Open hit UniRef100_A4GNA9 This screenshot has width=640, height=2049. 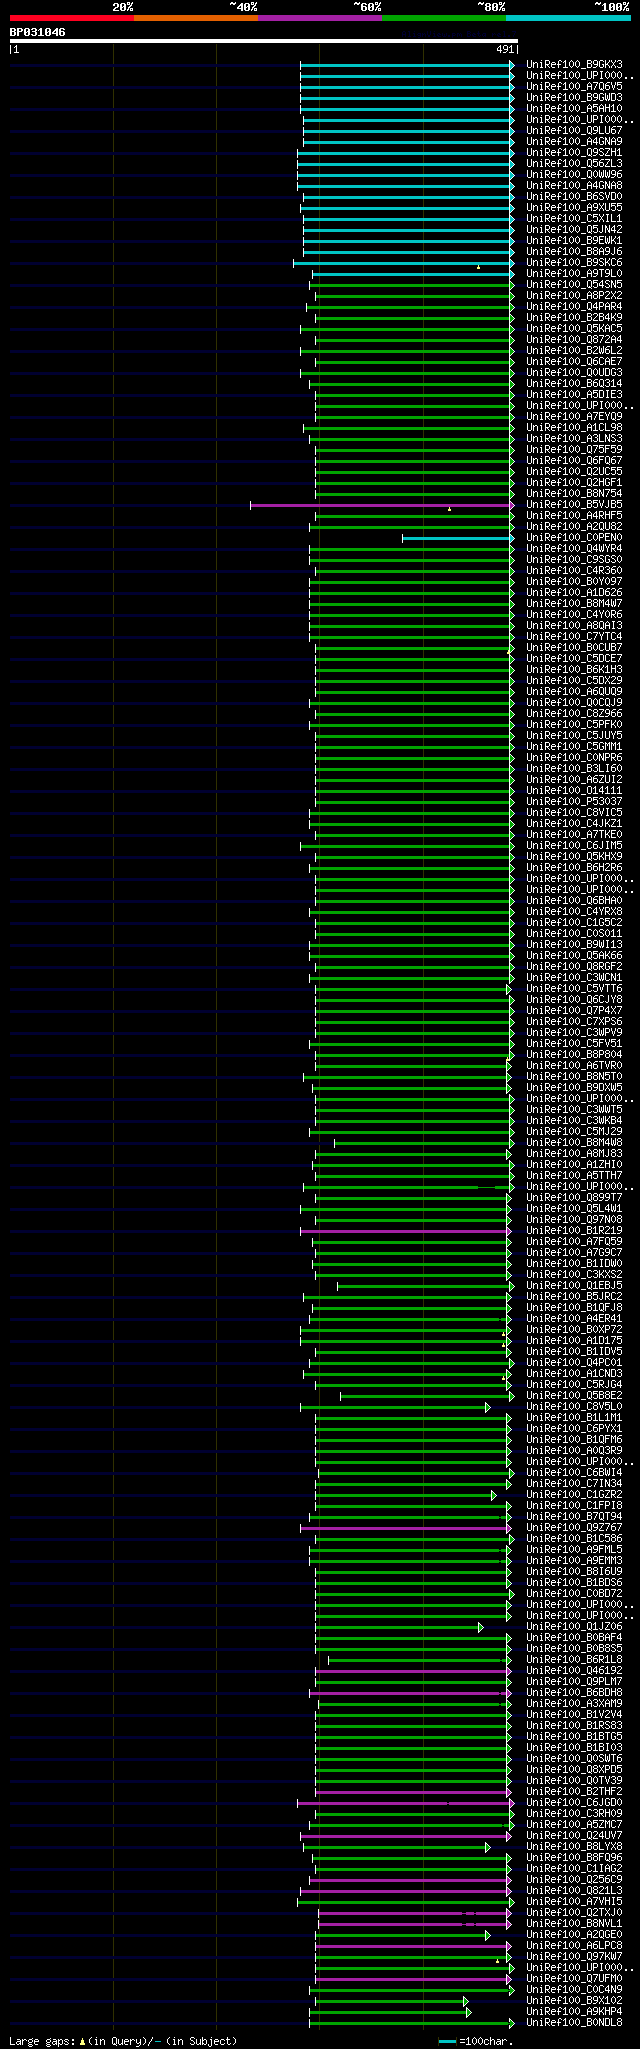pyautogui.click(x=574, y=142)
